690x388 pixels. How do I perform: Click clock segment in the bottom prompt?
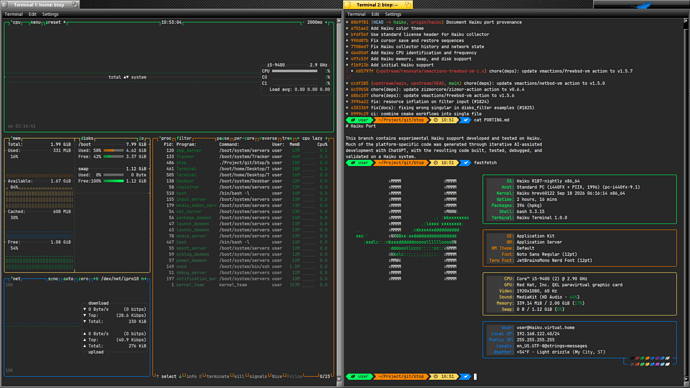pyautogui.click(x=444, y=377)
